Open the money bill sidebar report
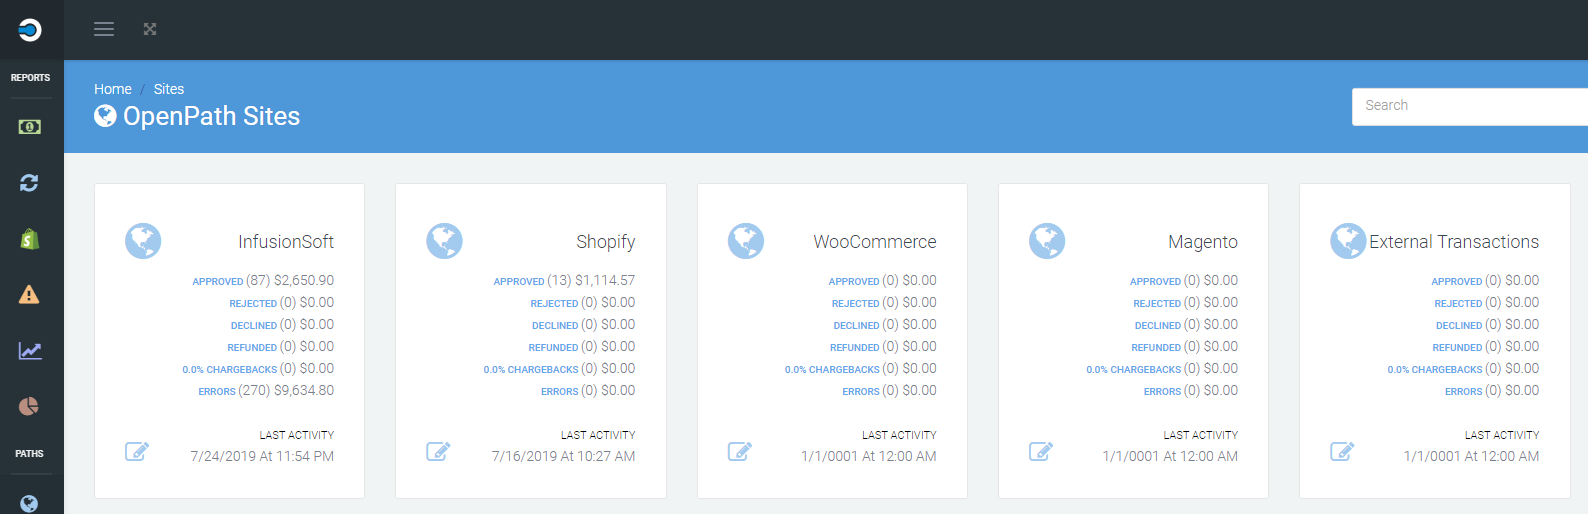The width and height of the screenshot is (1588, 514). tap(30, 127)
